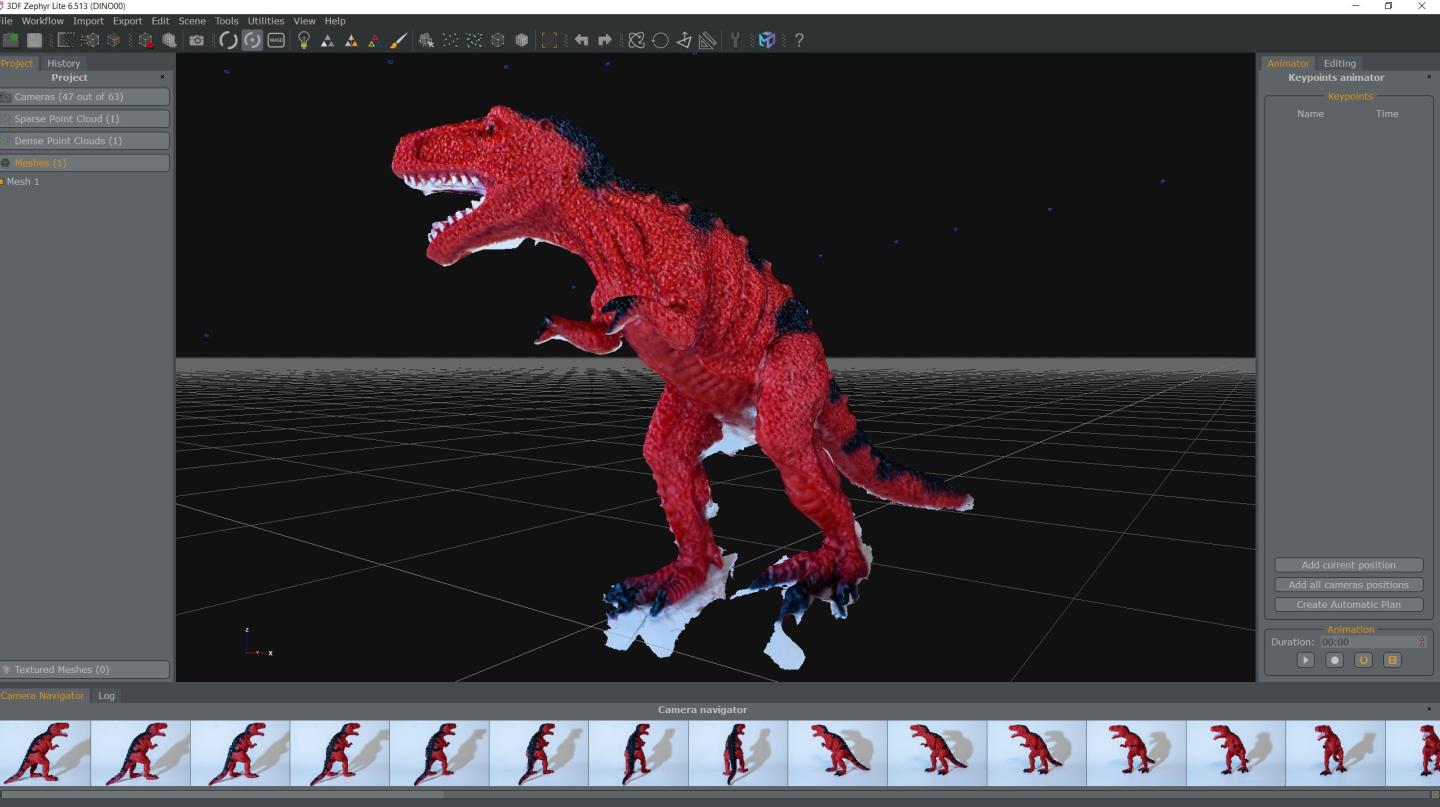This screenshot has width=1440, height=807.
Task: Switch to the Log tab
Action: coord(106,695)
